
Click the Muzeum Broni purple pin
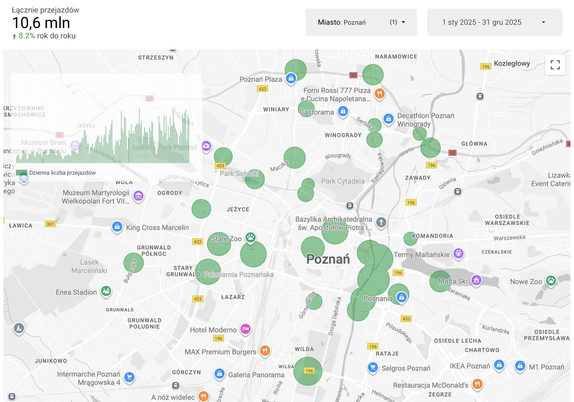(75, 146)
